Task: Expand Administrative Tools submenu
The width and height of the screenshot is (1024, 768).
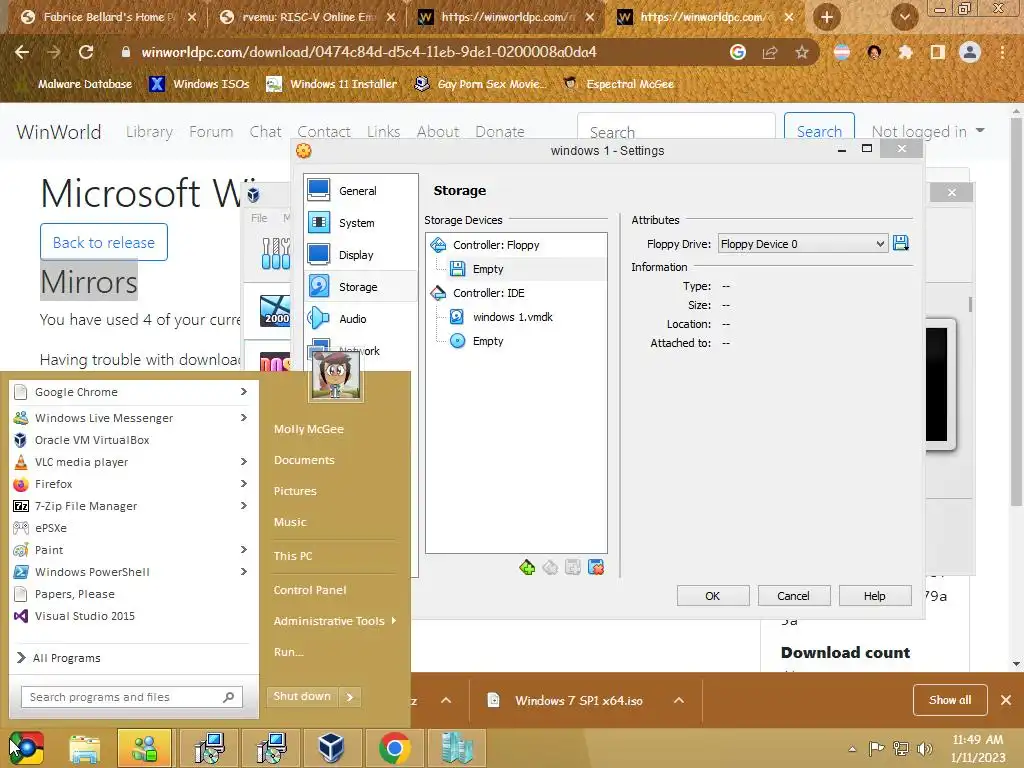Action: tap(334, 621)
